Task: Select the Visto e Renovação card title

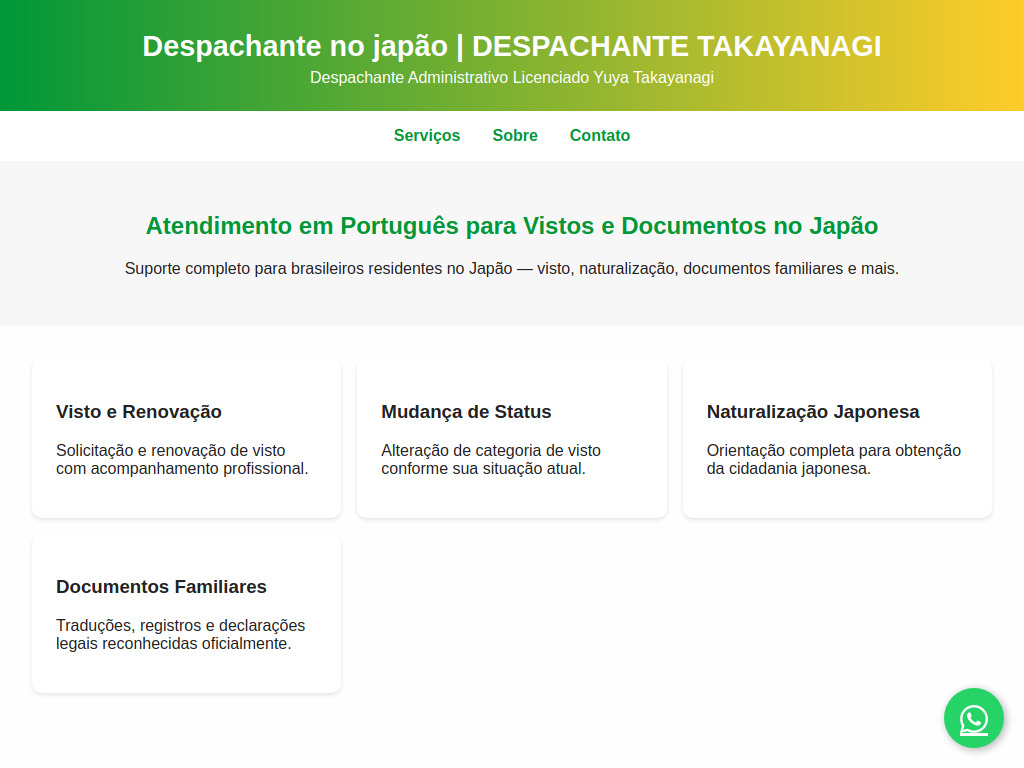Action: tap(139, 412)
